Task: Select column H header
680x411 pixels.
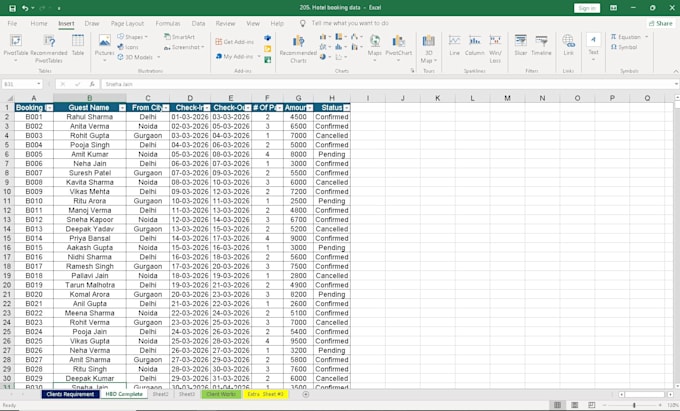Action: (332, 98)
